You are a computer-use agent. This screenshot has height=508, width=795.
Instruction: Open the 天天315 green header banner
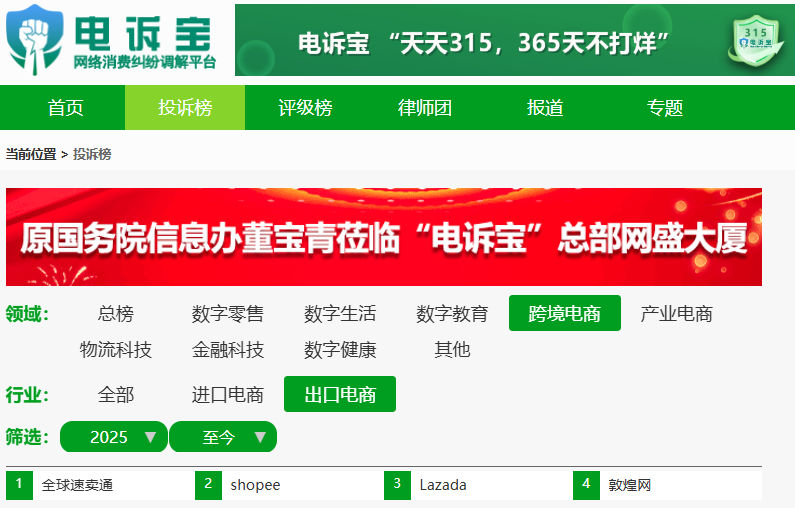coord(515,40)
